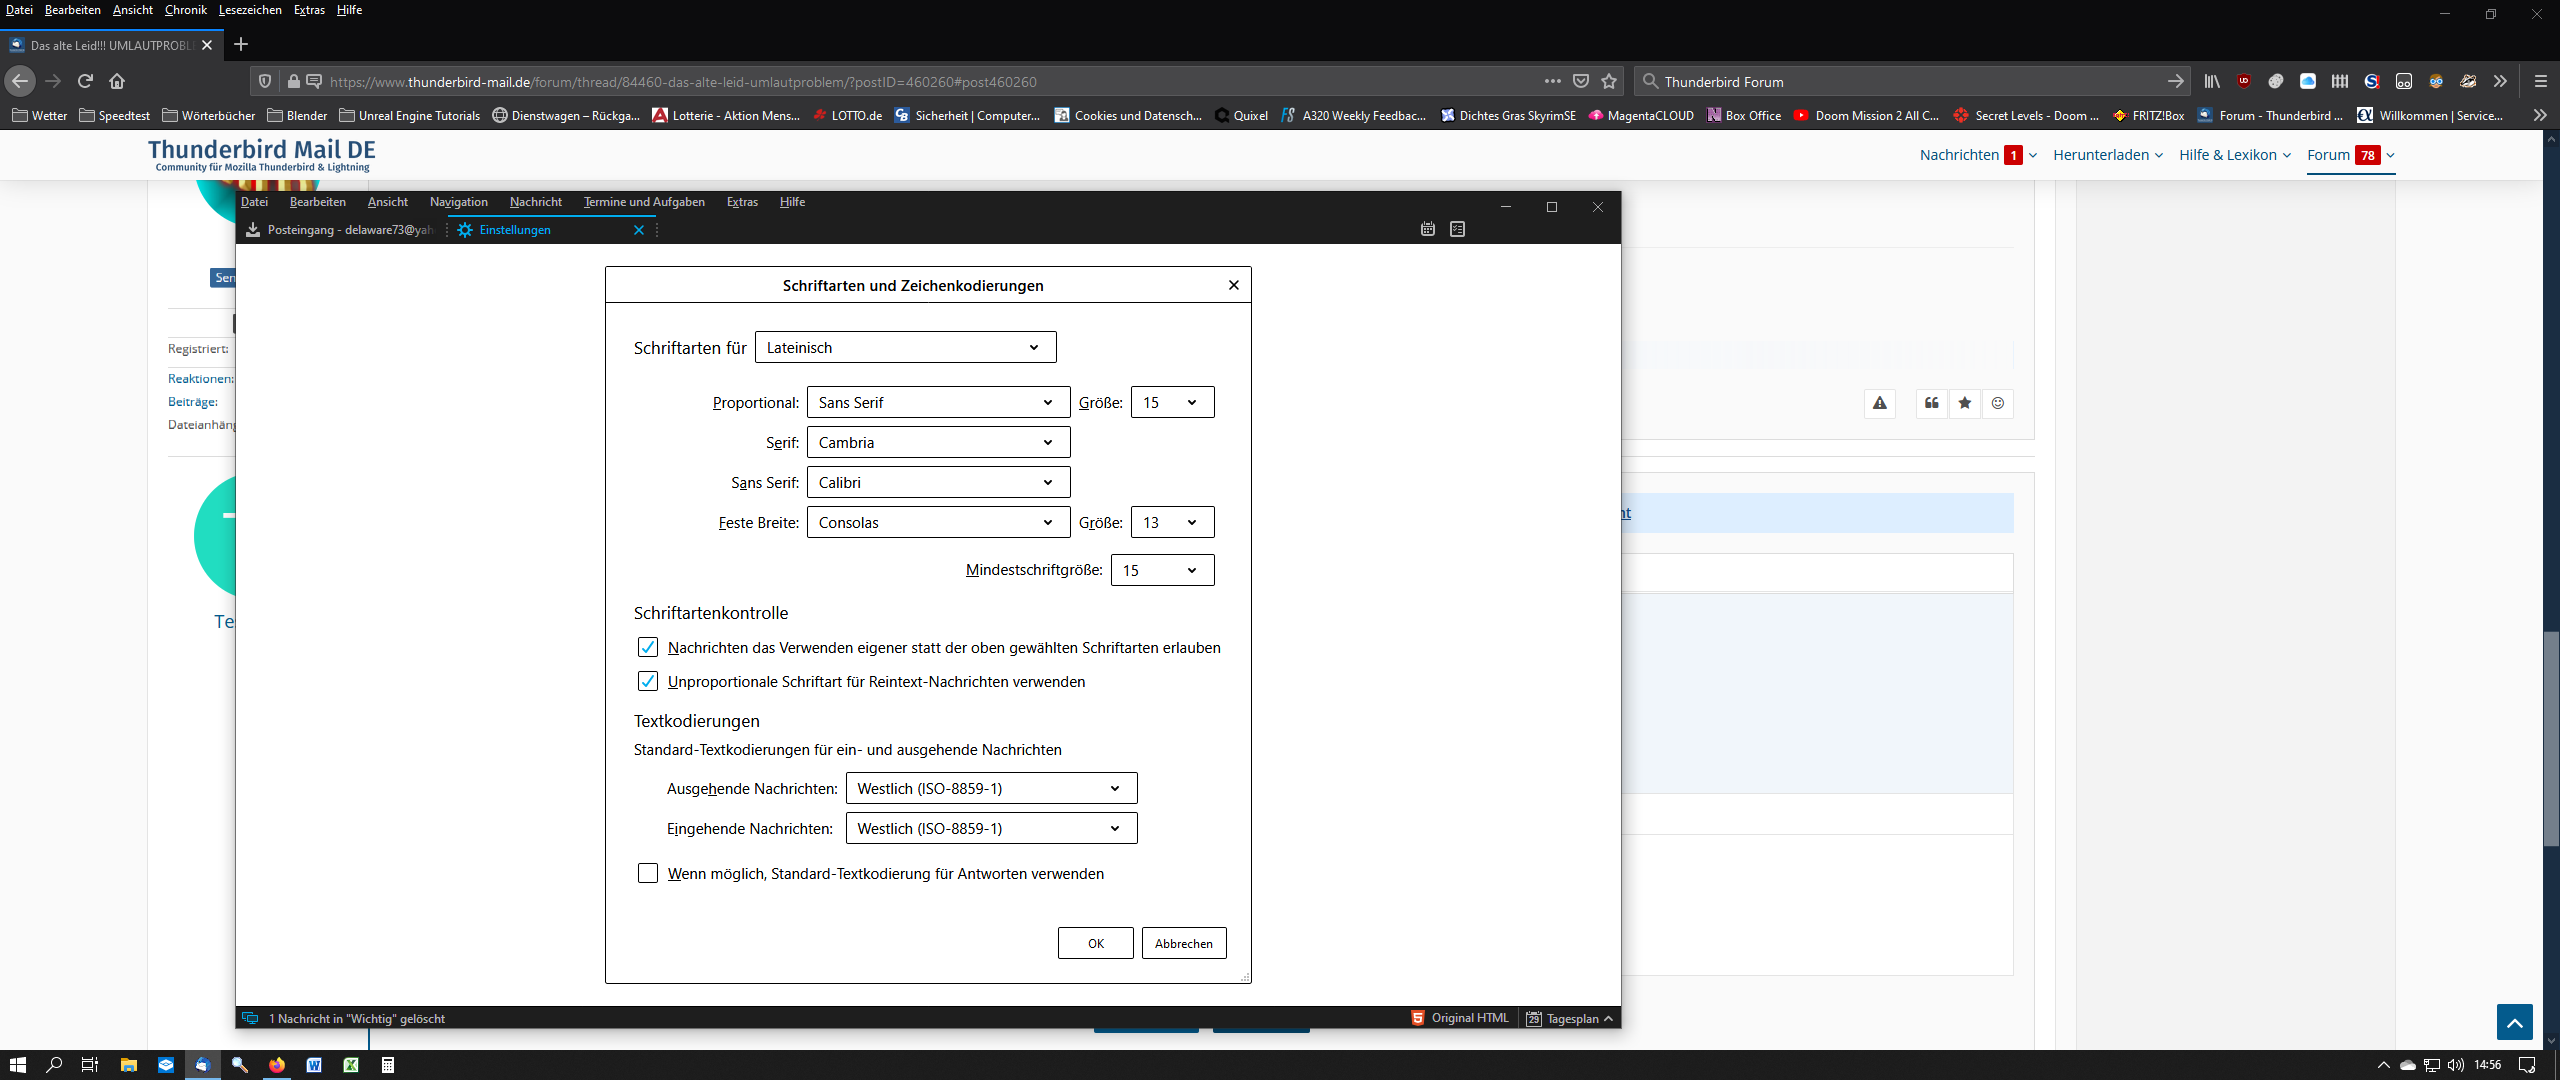
Task: Uncheck allowing messages to use own fonts
Action: [648, 647]
